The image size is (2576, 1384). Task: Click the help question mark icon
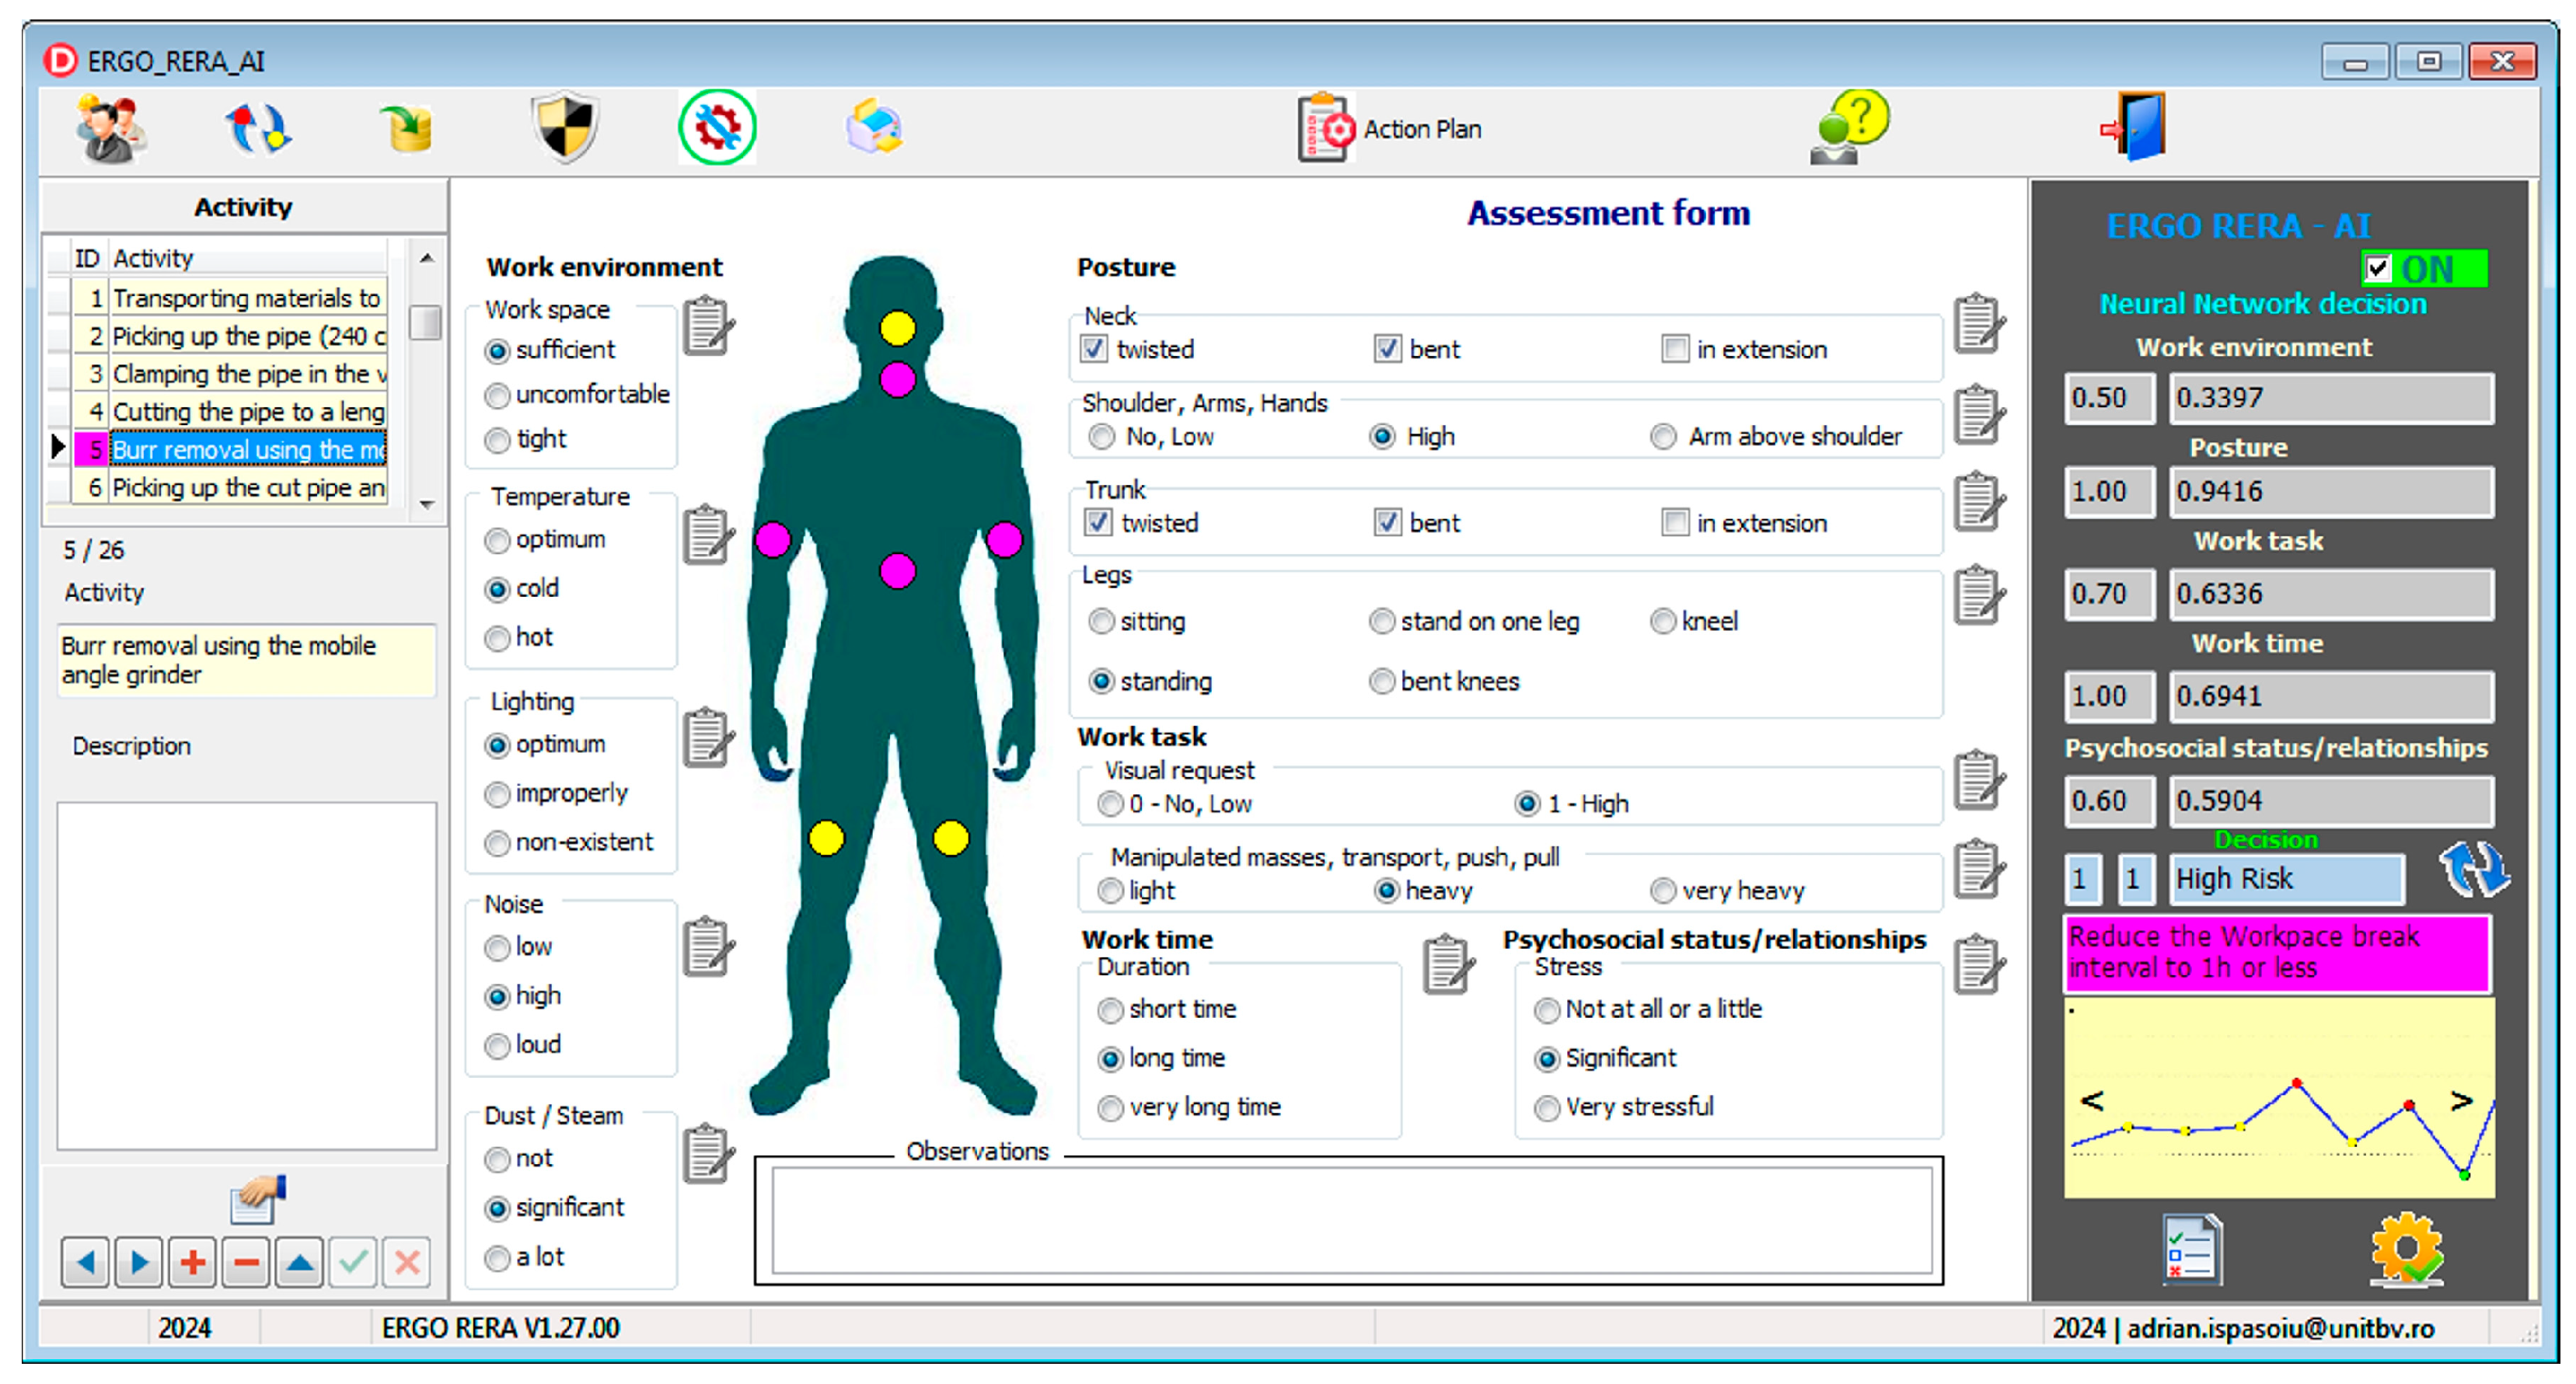[1850, 128]
